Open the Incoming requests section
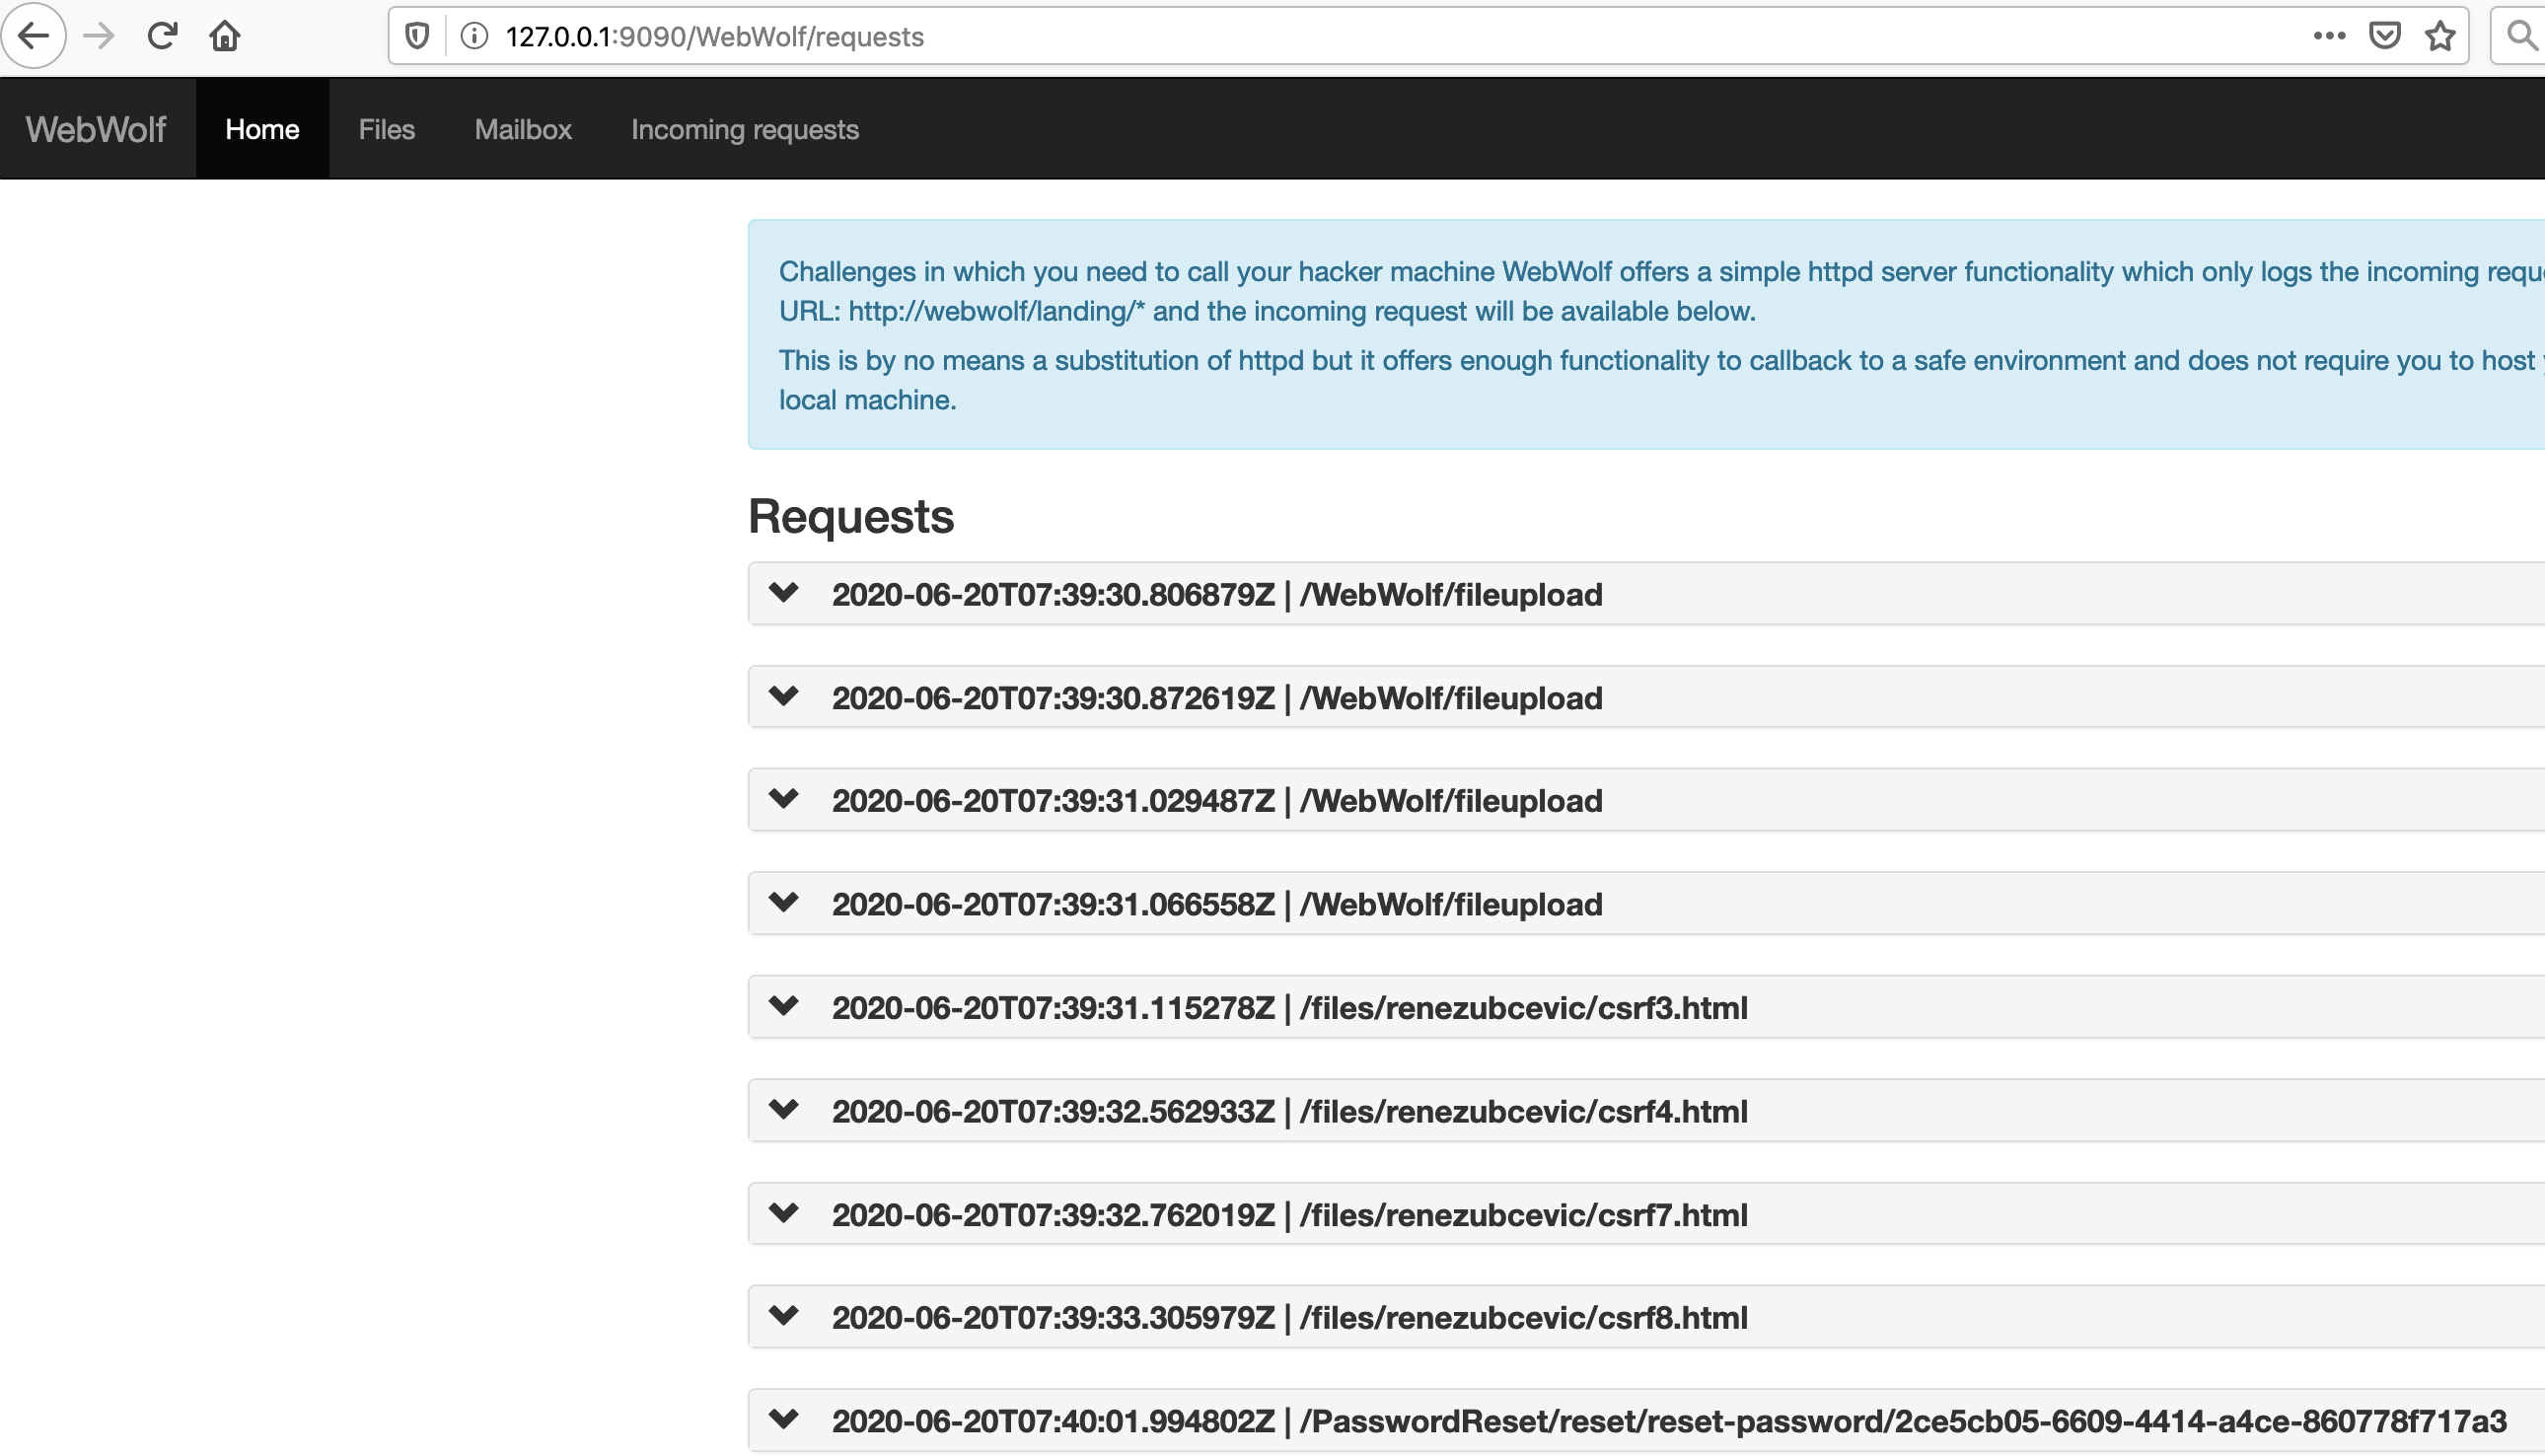 744,128
